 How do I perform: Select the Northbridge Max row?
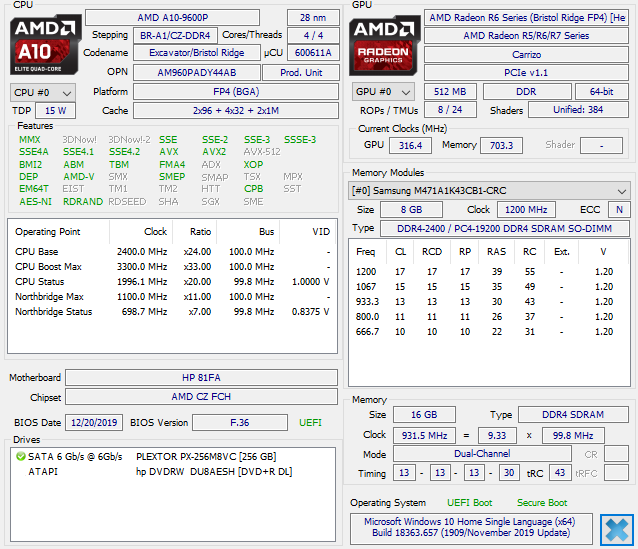click(172, 297)
